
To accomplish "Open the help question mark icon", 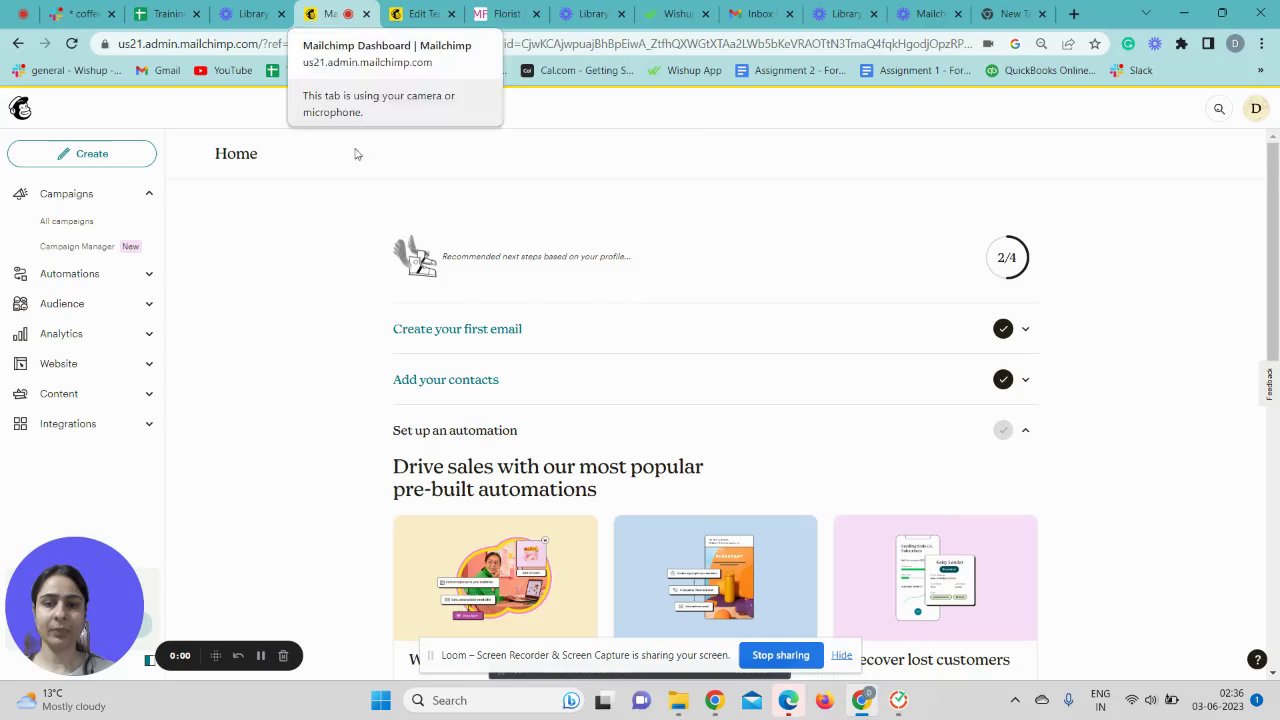I will (x=1257, y=660).
